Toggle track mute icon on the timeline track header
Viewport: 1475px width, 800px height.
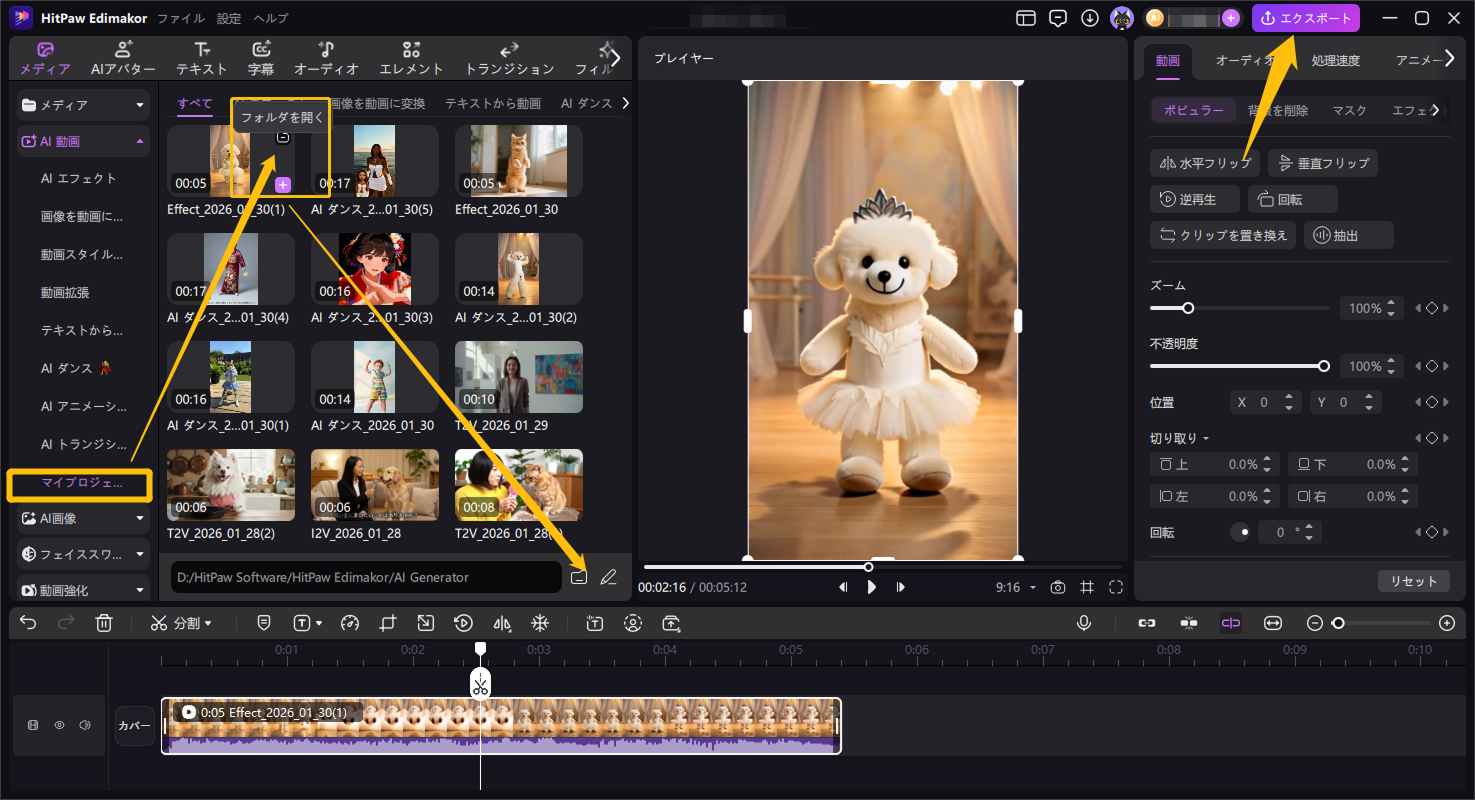[84, 724]
